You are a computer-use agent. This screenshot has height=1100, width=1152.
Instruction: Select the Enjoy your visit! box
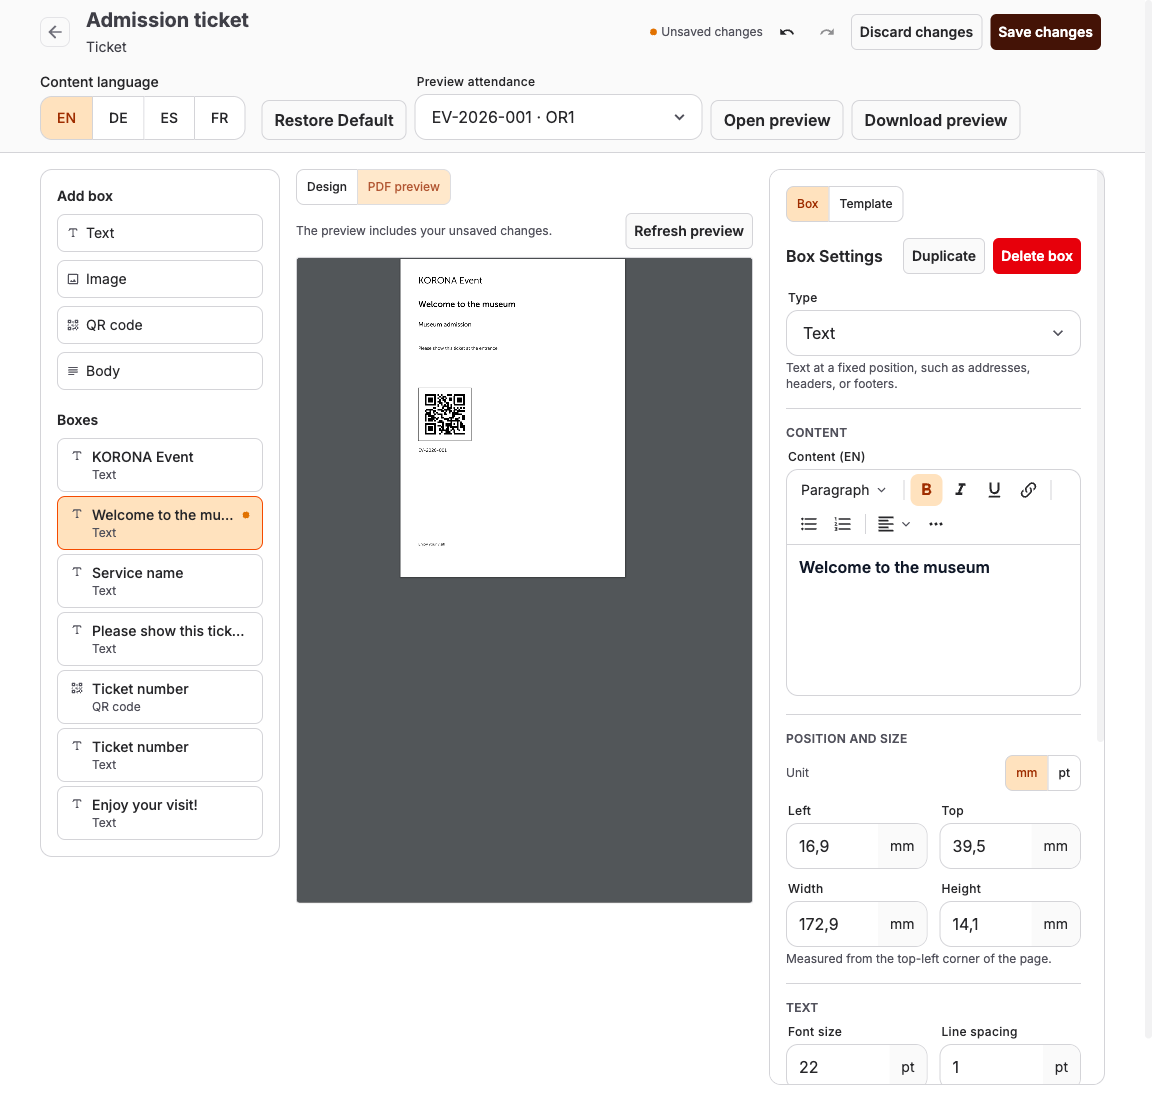tap(160, 813)
